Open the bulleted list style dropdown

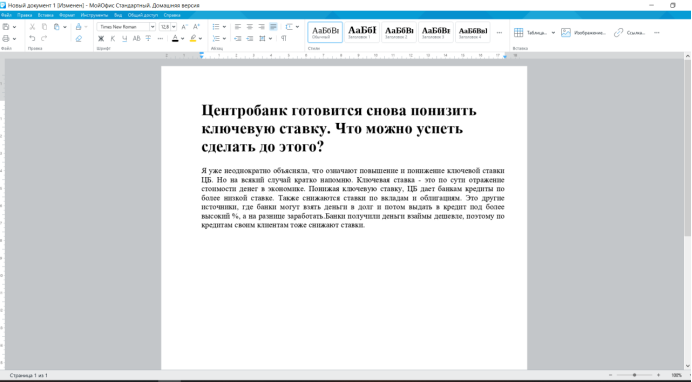pos(224,27)
